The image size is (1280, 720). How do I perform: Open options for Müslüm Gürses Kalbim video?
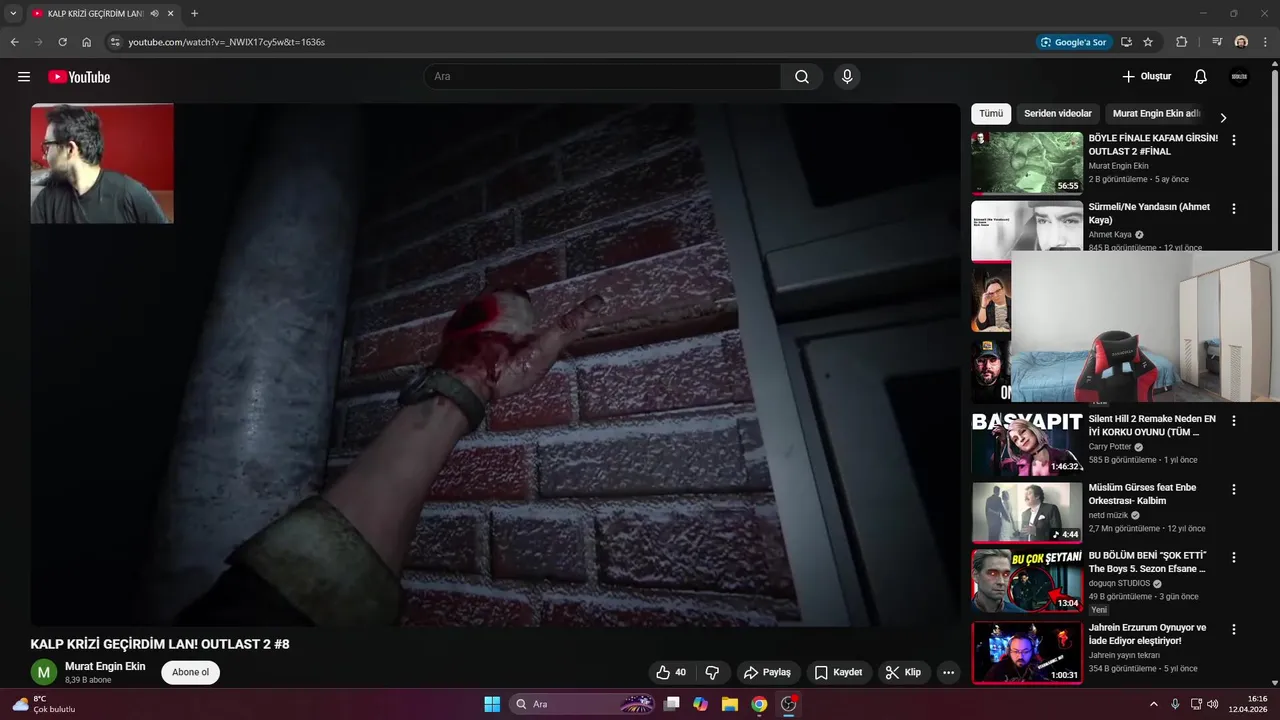click(1234, 489)
